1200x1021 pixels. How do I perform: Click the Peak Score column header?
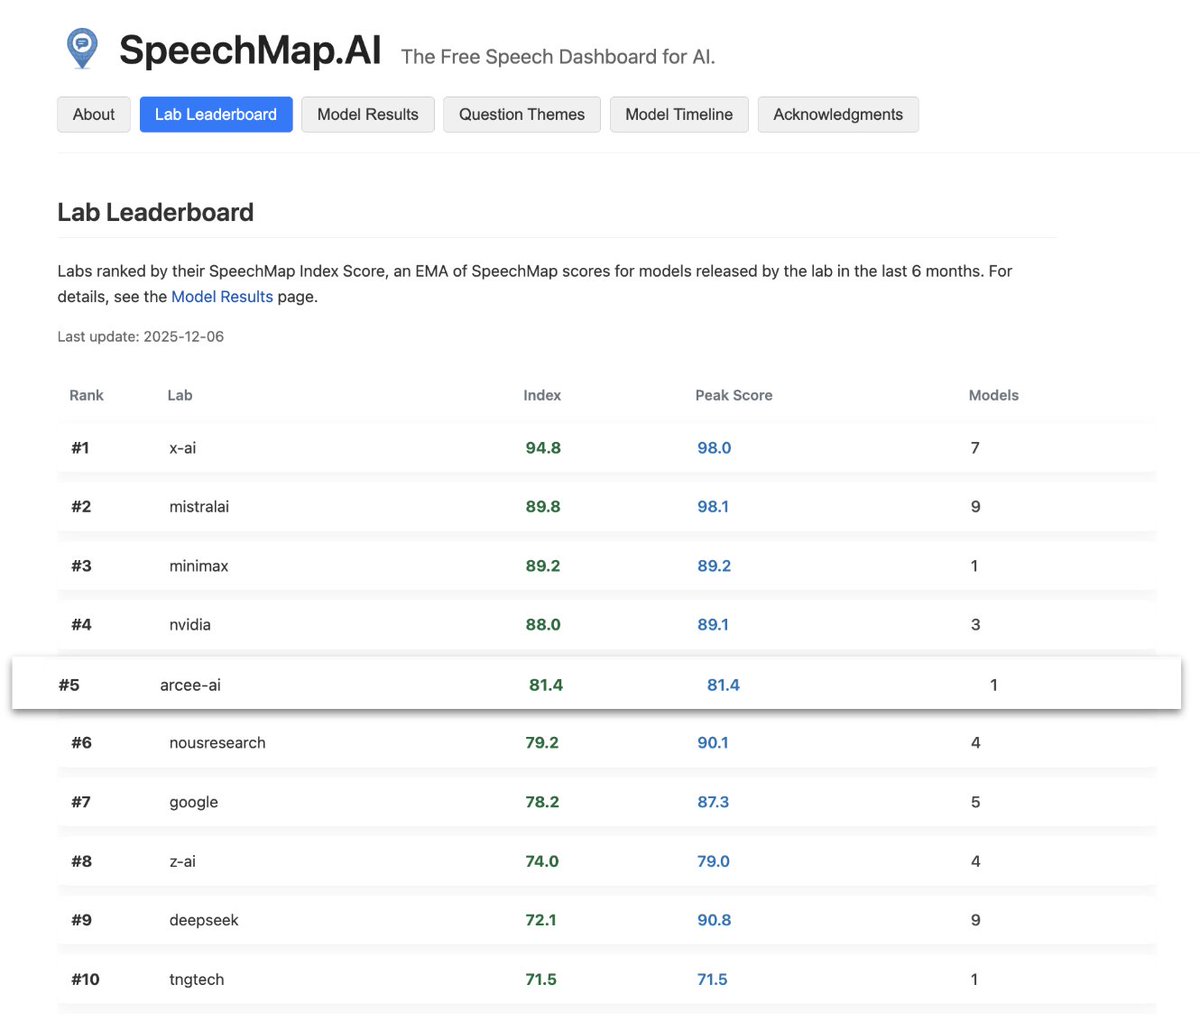coord(734,395)
